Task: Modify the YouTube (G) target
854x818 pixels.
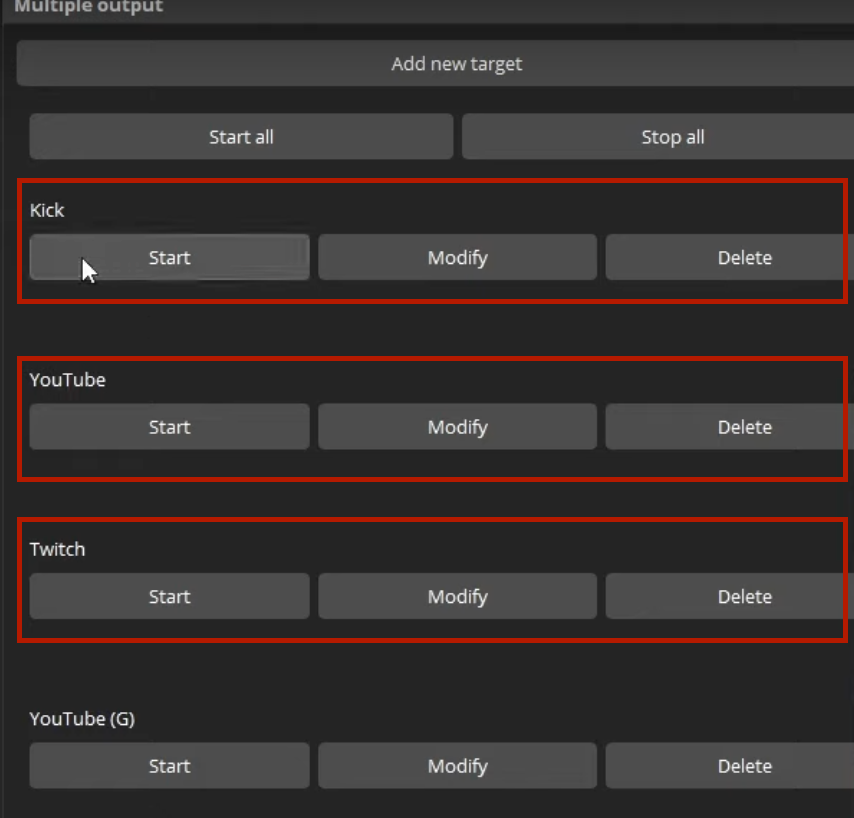Action: click(457, 766)
